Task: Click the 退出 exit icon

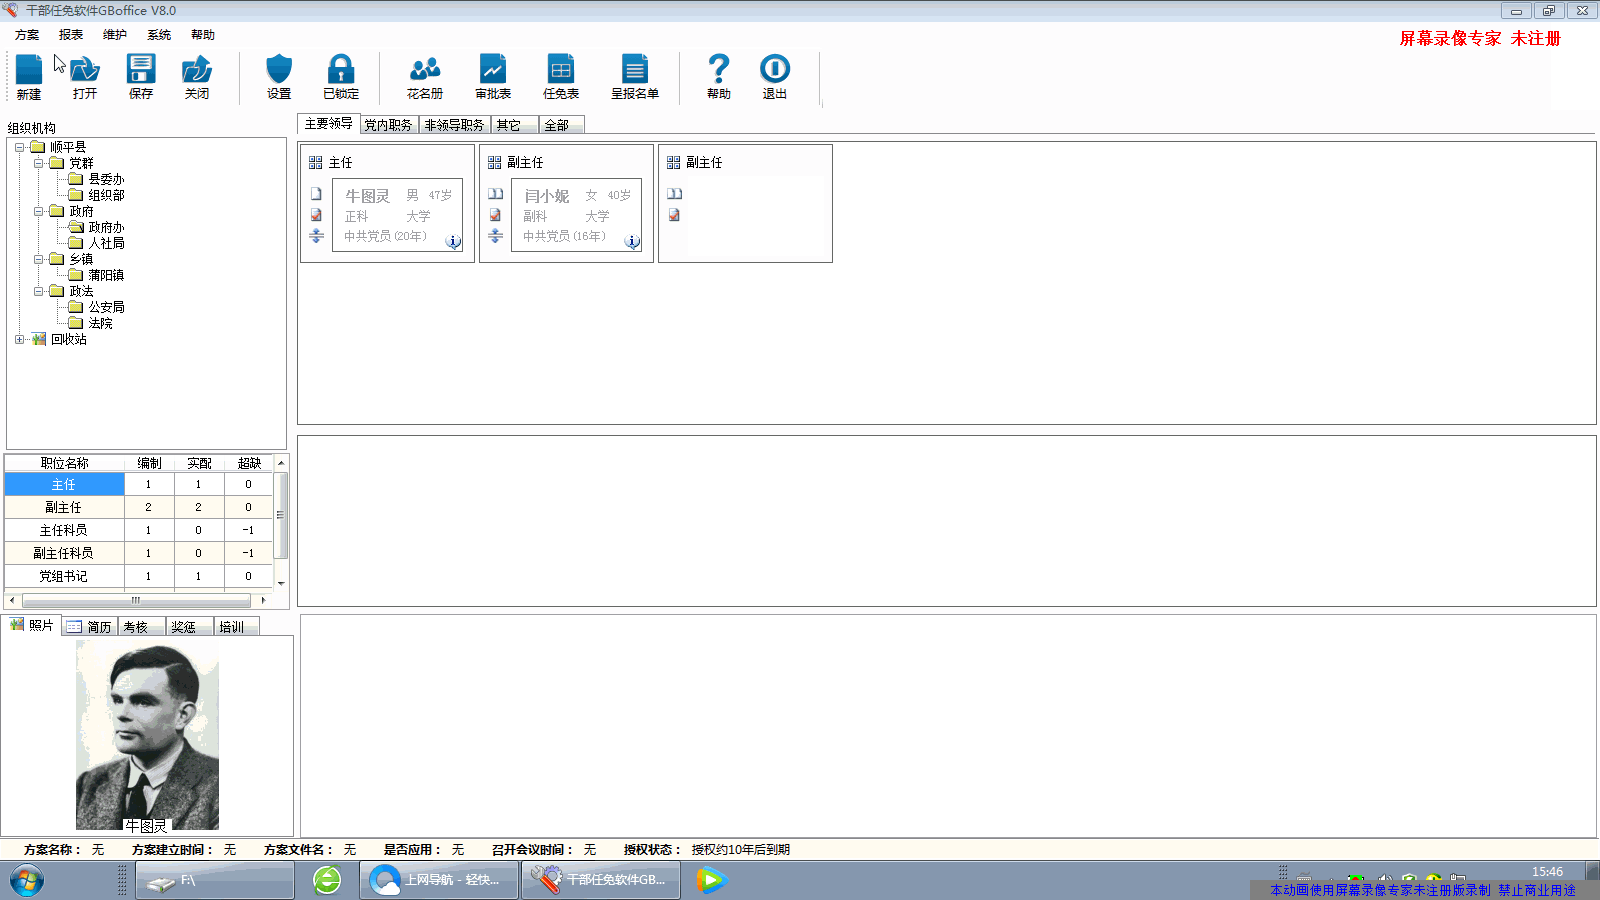Action: pyautogui.click(x=775, y=71)
